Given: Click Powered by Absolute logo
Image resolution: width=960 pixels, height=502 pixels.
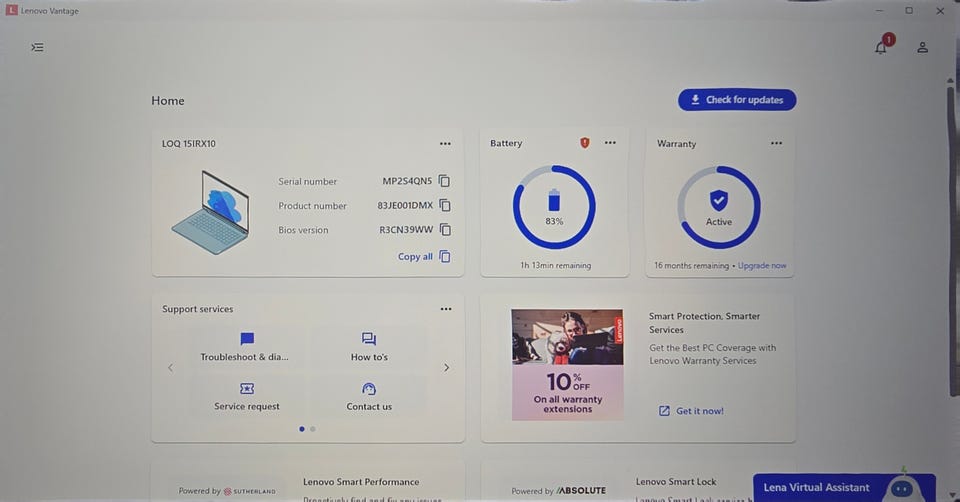Looking at the screenshot, I should pyautogui.click(x=558, y=490).
